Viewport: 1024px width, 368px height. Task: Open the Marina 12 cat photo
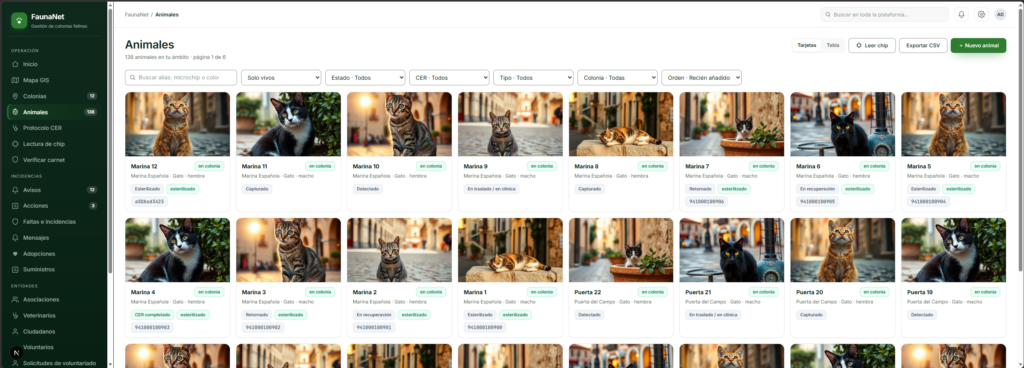(x=178, y=124)
